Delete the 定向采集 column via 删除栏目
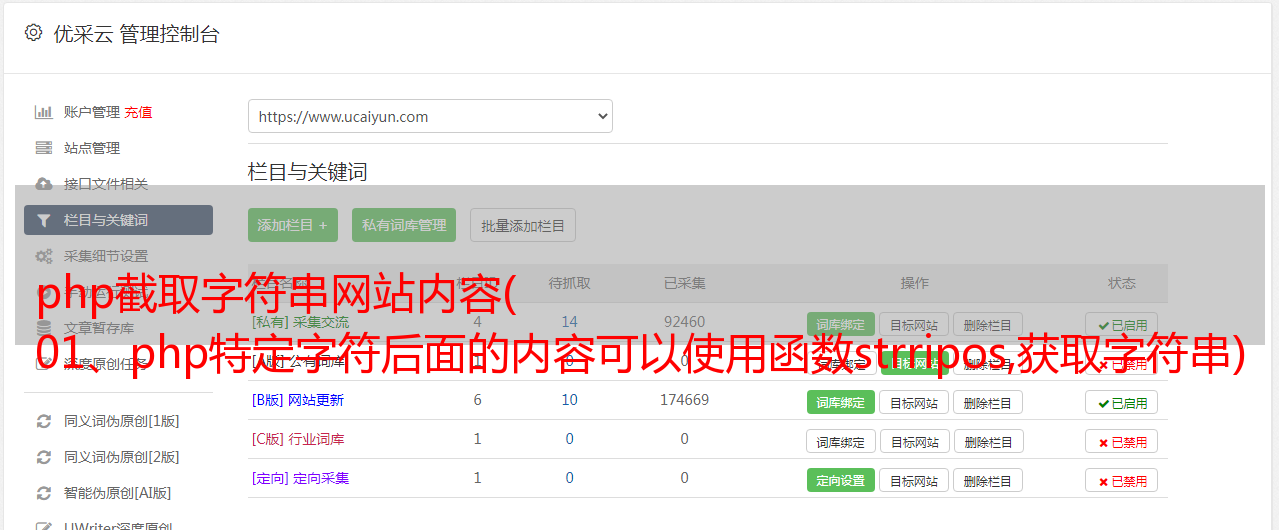1279x530 pixels. coord(988,481)
